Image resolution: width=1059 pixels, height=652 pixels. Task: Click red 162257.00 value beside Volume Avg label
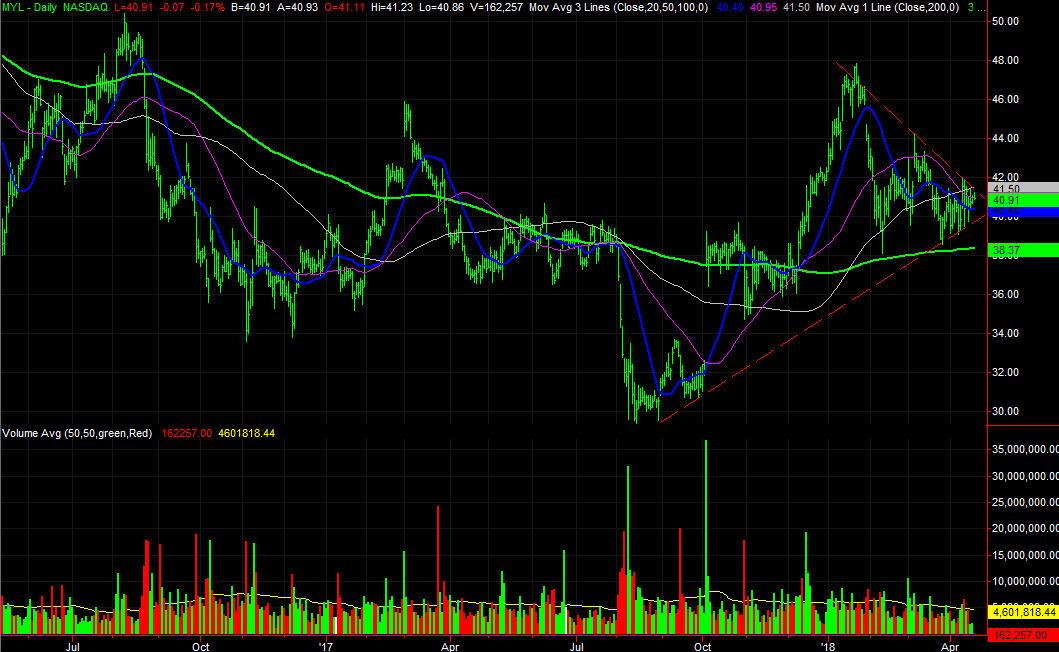pyautogui.click(x=186, y=433)
